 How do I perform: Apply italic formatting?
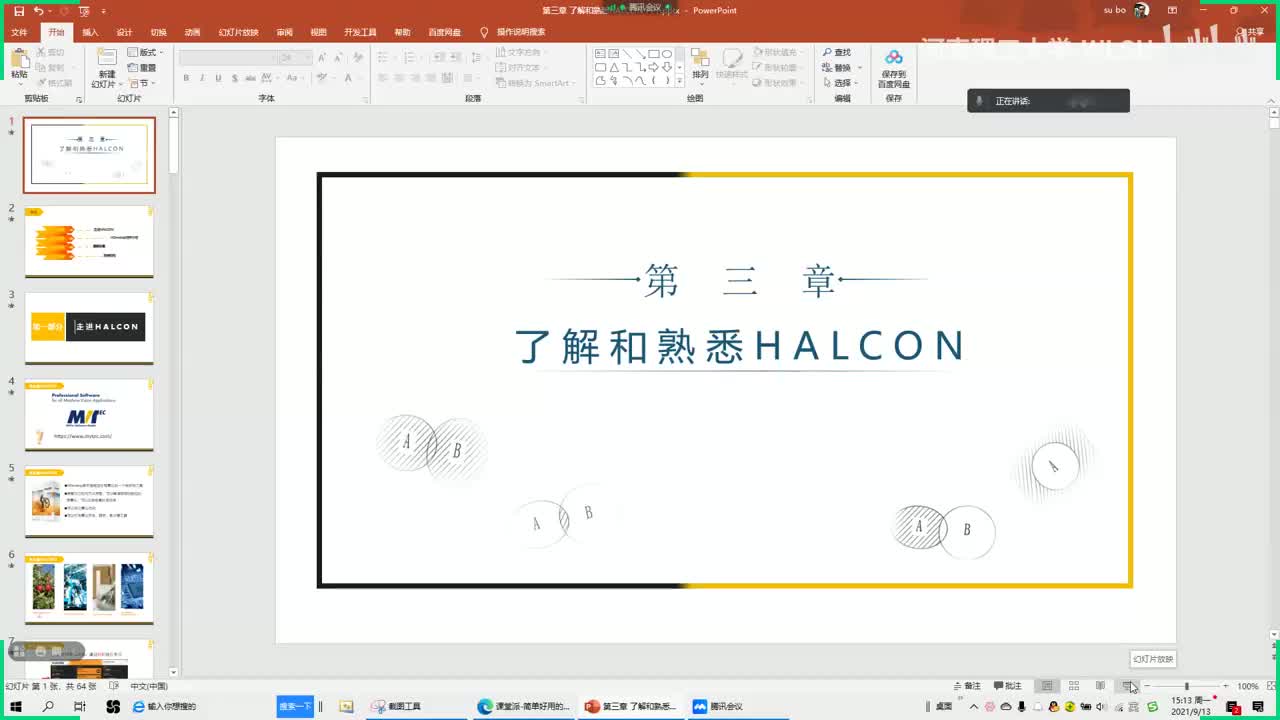(x=201, y=78)
